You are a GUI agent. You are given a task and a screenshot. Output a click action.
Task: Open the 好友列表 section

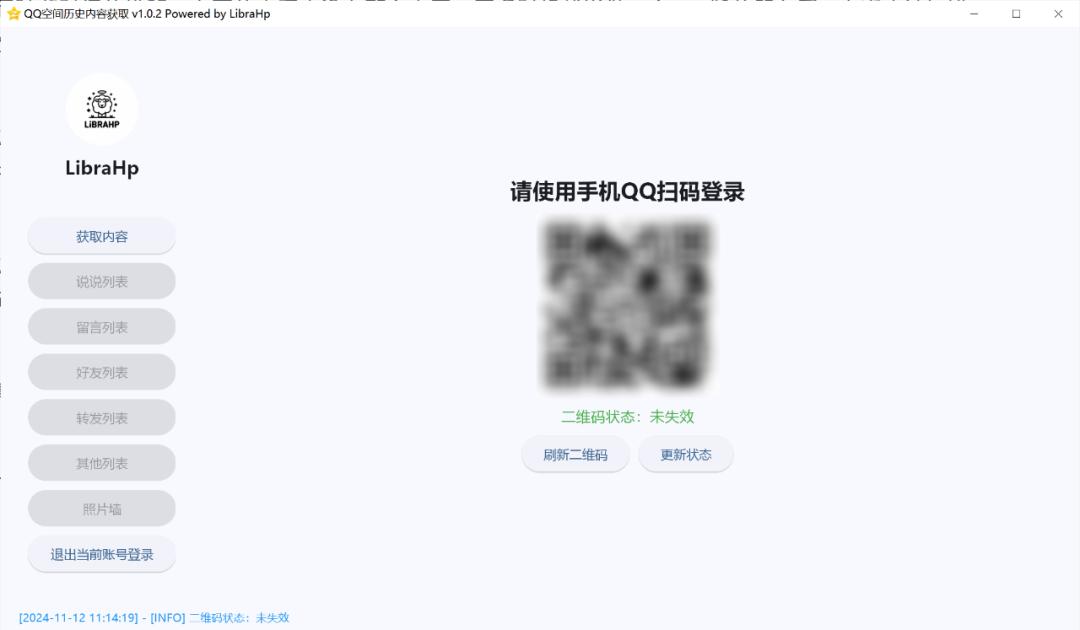(x=101, y=371)
